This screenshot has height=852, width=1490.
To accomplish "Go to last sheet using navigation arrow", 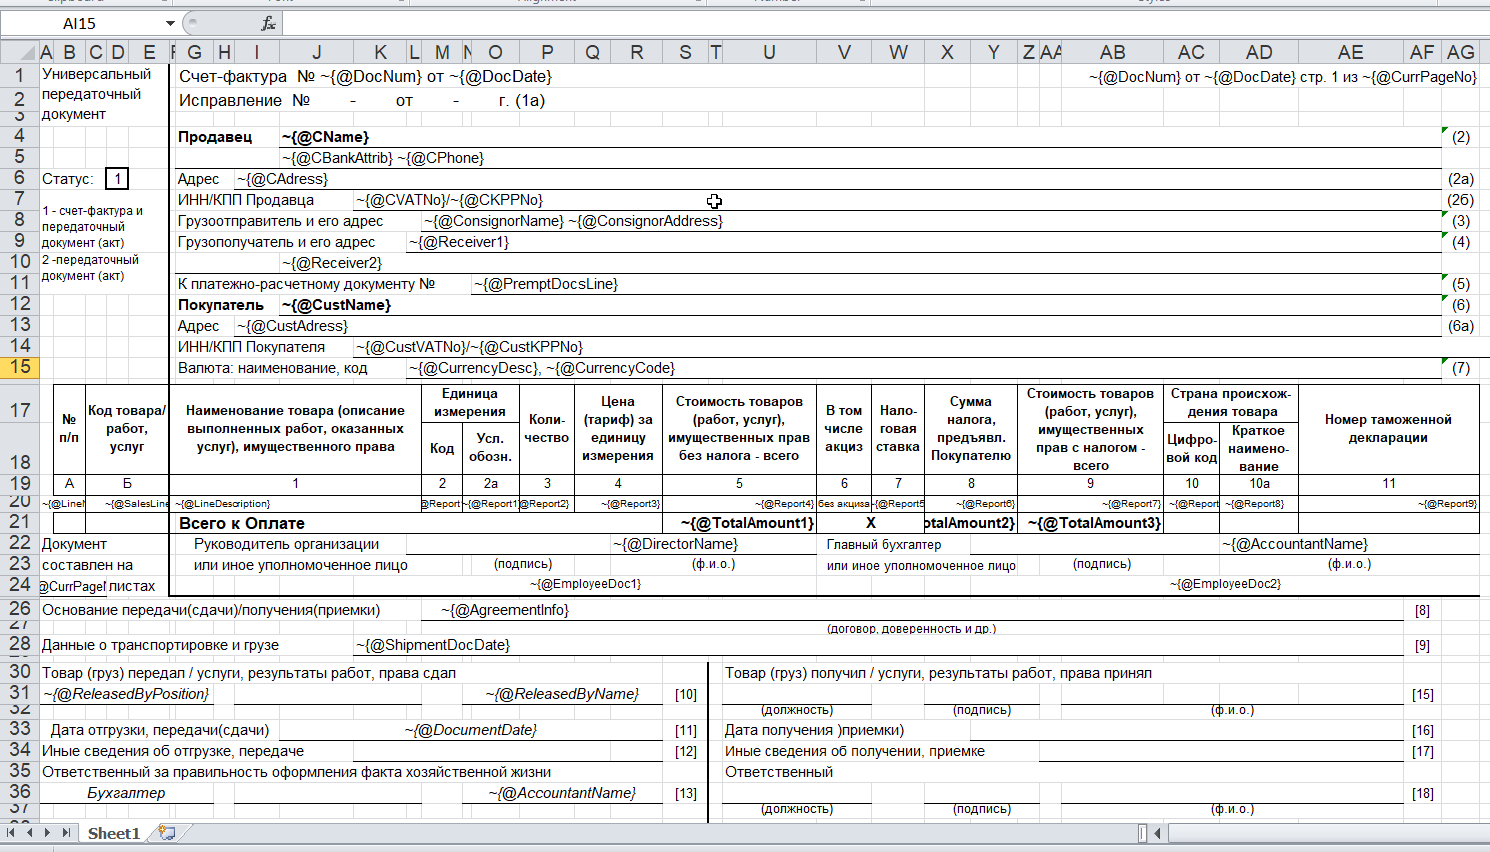I will [x=66, y=832].
